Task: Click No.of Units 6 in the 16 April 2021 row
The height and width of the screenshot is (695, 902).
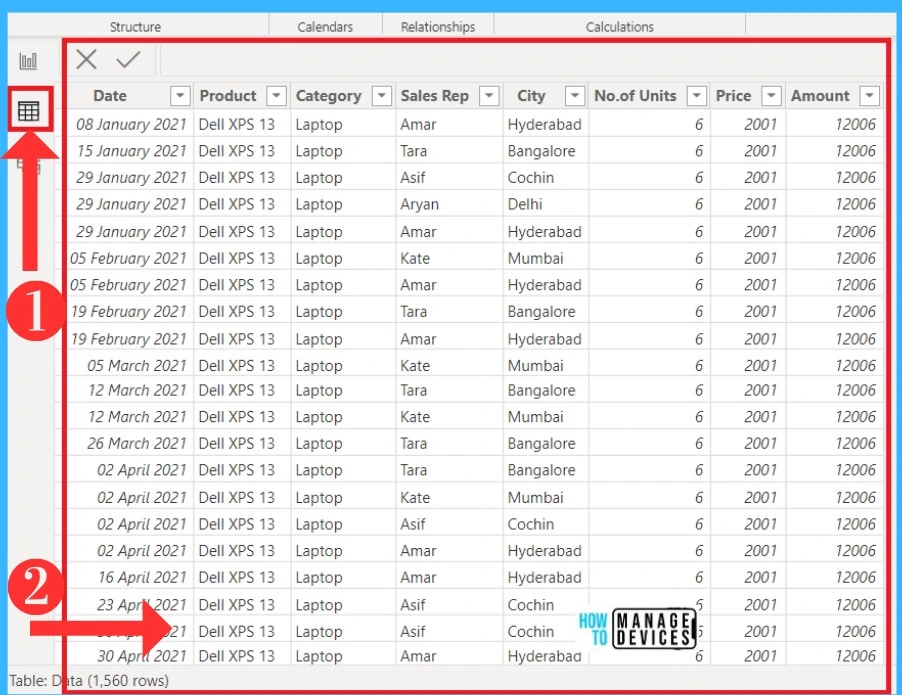Action: click(x=699, y=577)
